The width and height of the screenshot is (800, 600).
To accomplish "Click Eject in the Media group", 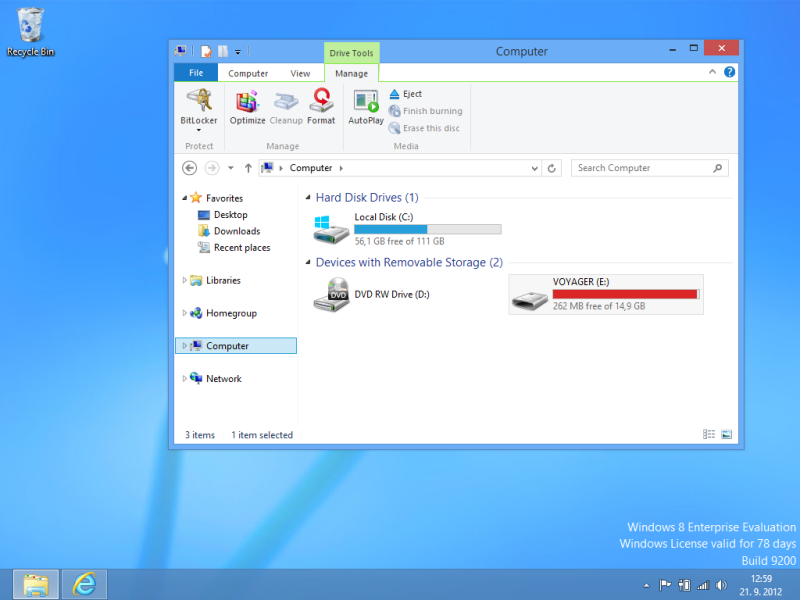I will [x=405, y=94].
